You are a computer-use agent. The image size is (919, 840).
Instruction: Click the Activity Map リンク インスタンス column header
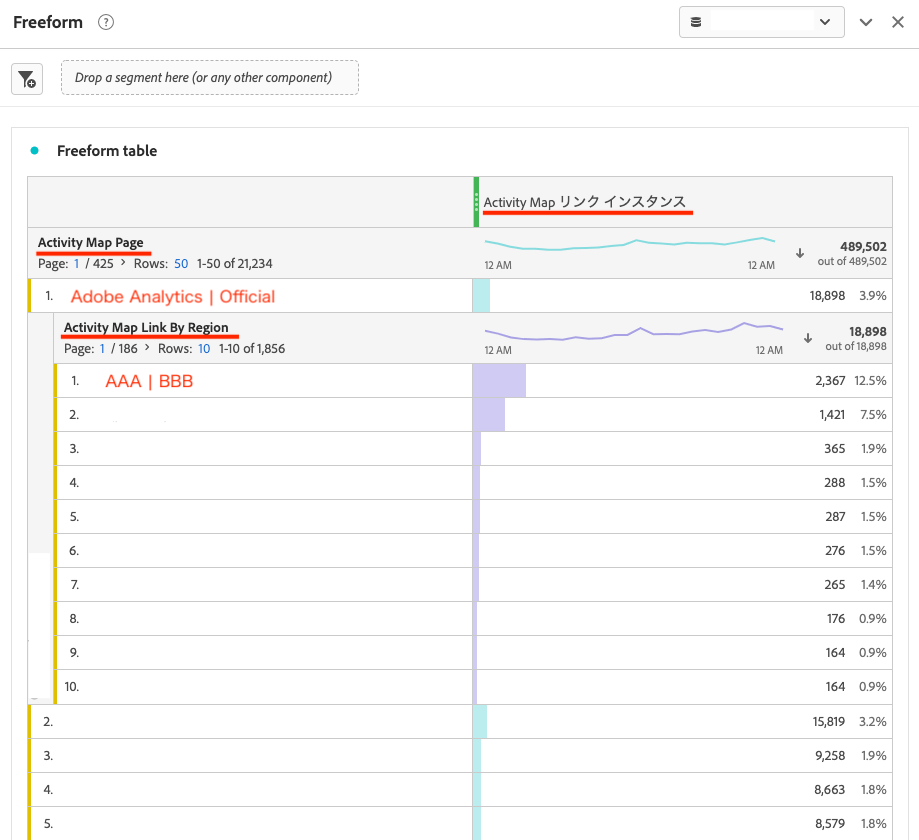pos(584,202)
